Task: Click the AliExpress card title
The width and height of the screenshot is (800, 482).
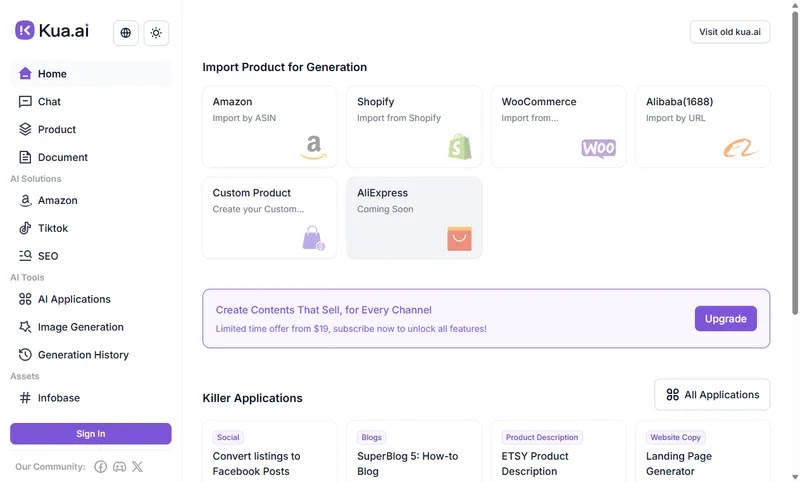Action: tap(382, 193)
